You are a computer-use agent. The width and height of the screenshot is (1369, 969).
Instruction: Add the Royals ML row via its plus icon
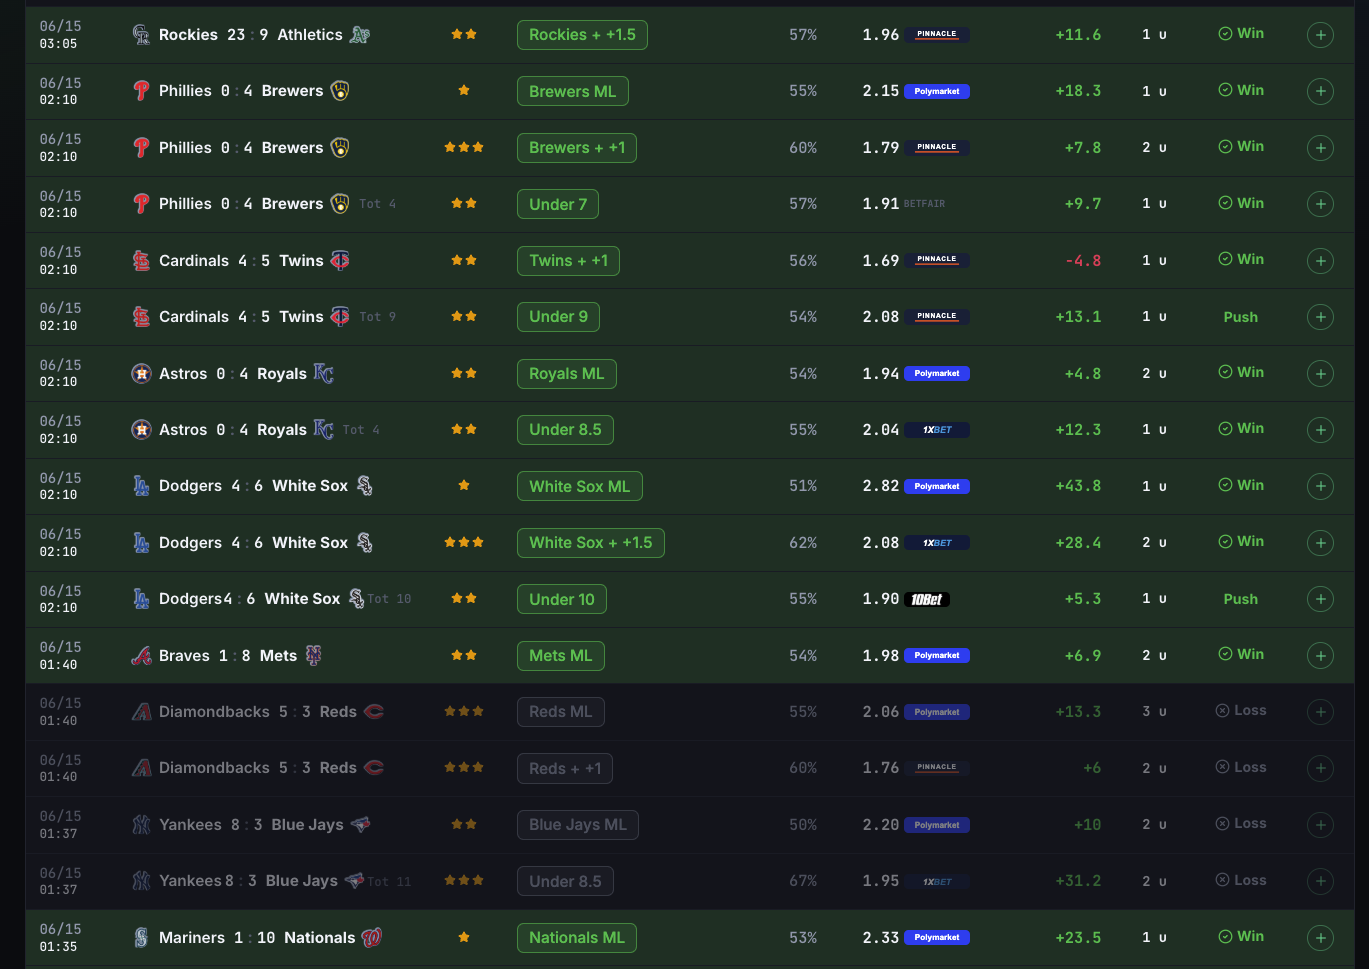click(x=1320, y=374)
